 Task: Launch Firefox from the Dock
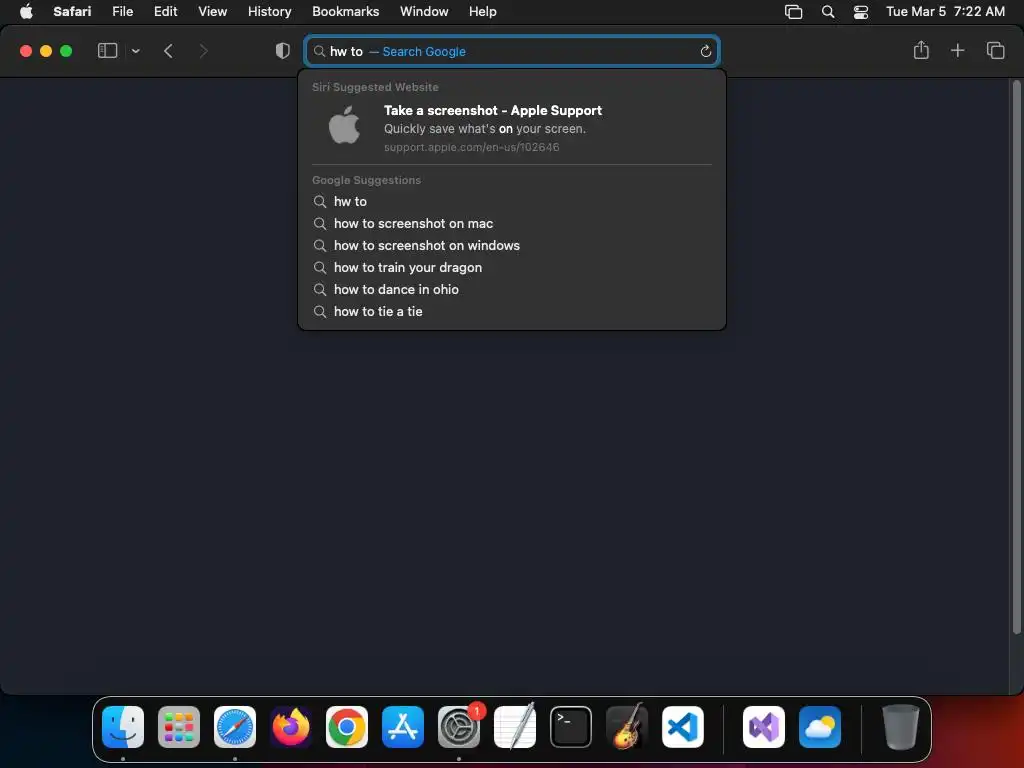[291, 727]
